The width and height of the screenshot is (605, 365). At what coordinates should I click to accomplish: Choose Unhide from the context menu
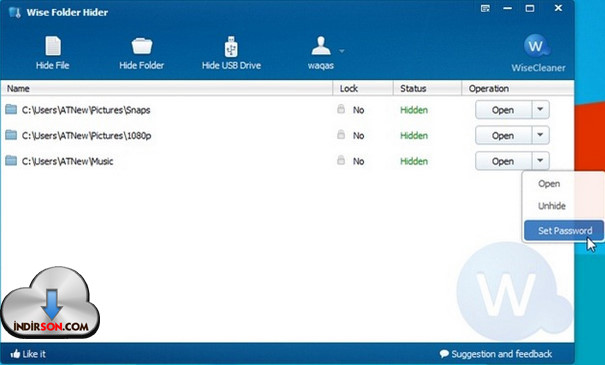coord(552,206)
